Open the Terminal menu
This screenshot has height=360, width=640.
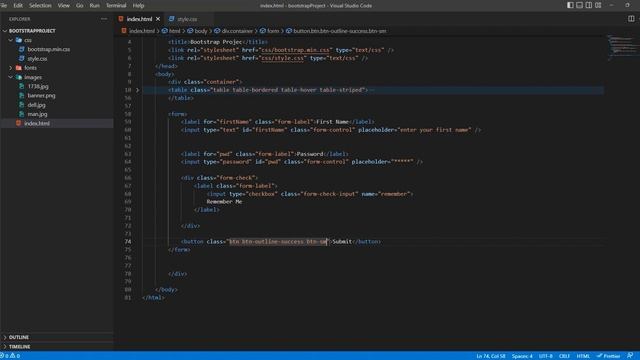[116, 6]
